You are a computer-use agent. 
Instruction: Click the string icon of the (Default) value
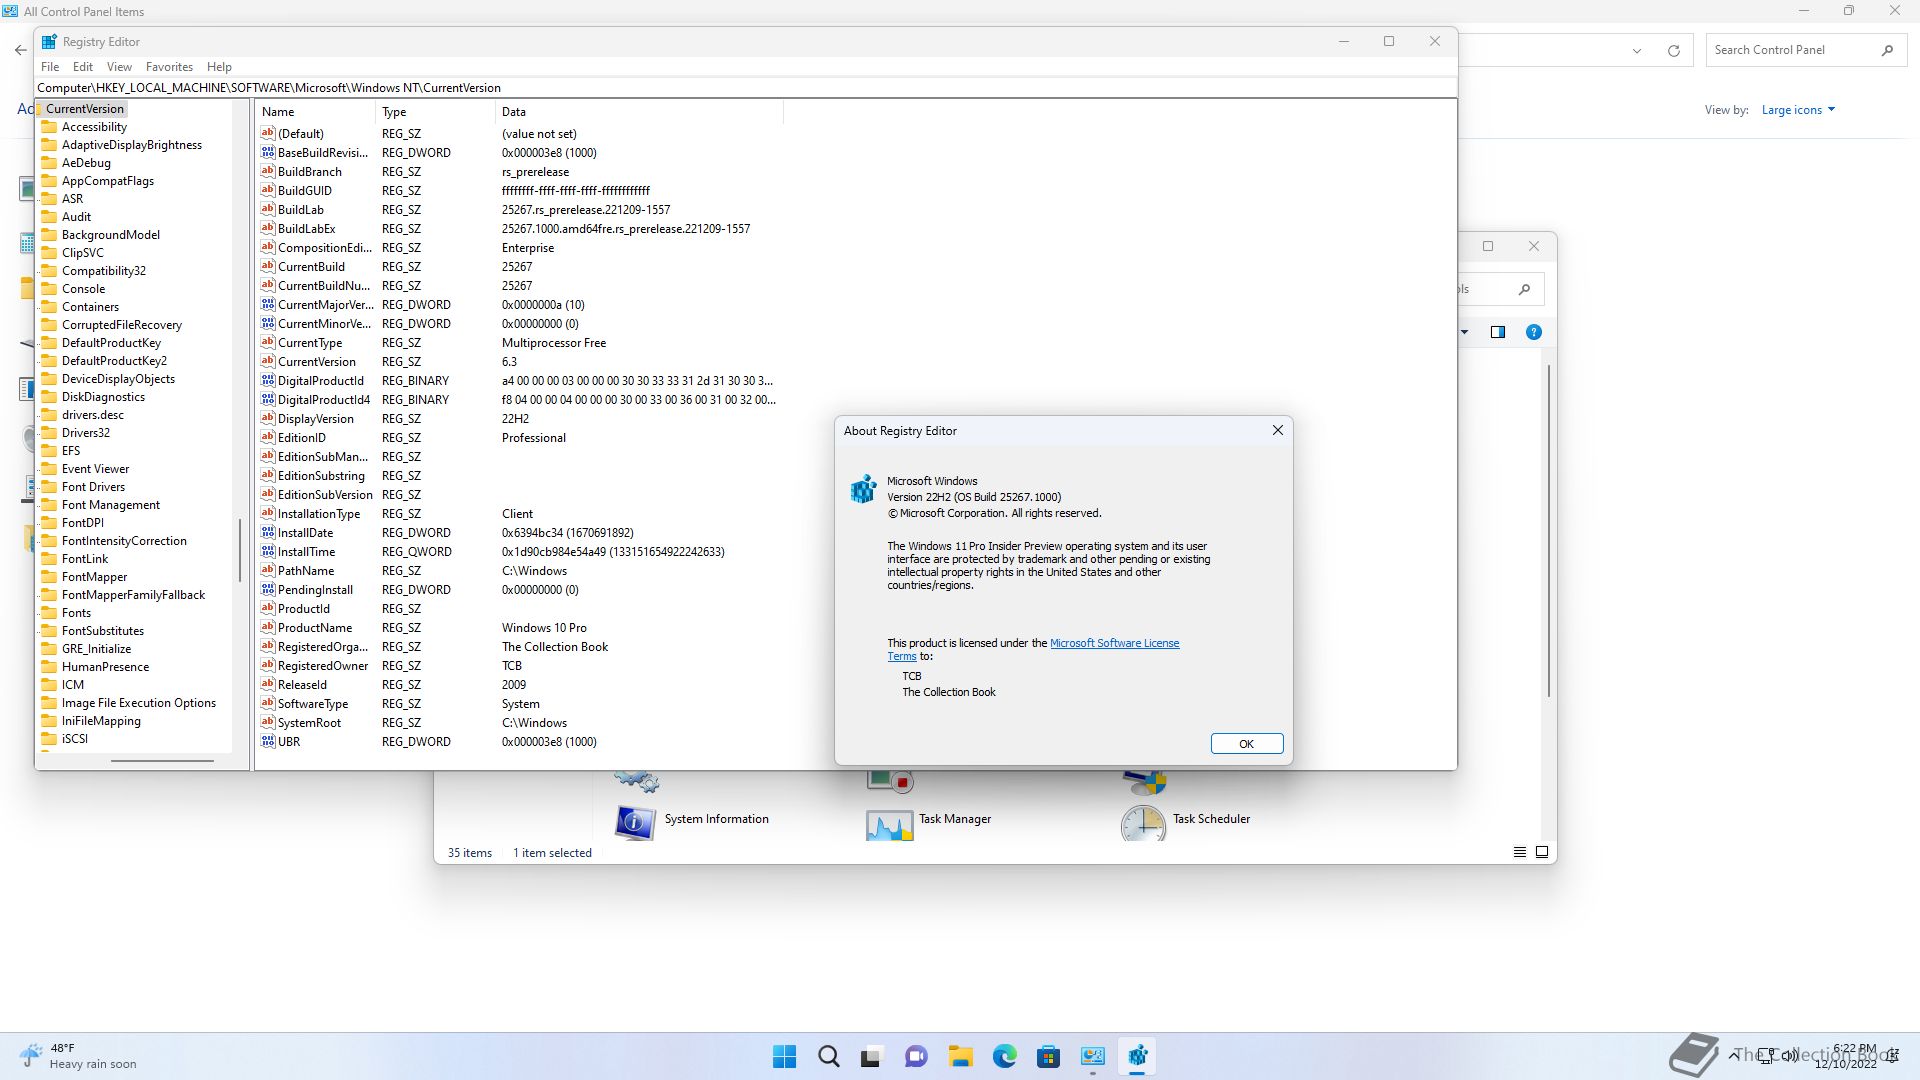click(x=268, y=133)
